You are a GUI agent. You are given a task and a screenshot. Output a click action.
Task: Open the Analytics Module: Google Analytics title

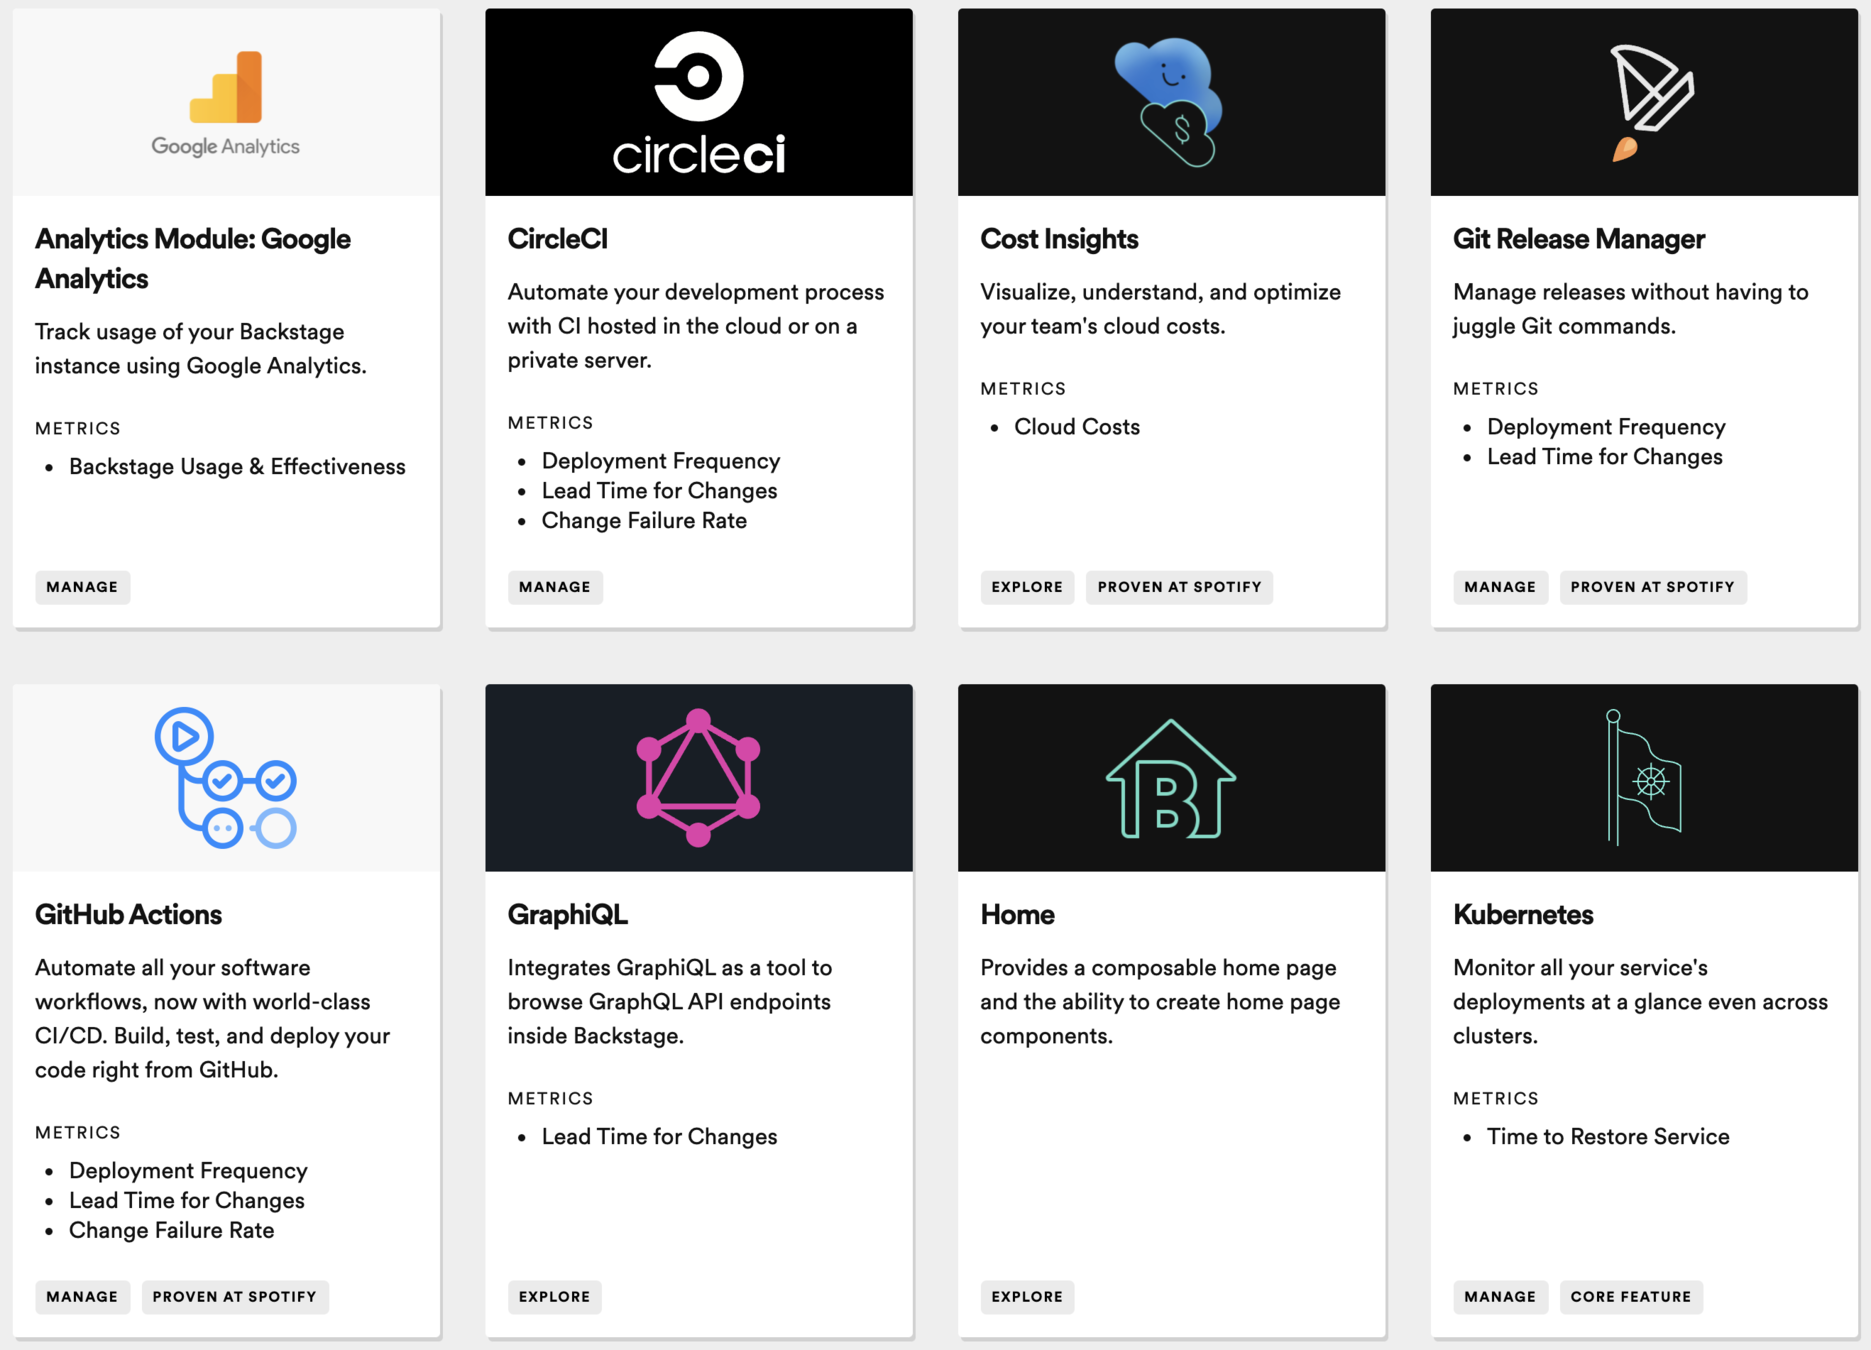193,259
